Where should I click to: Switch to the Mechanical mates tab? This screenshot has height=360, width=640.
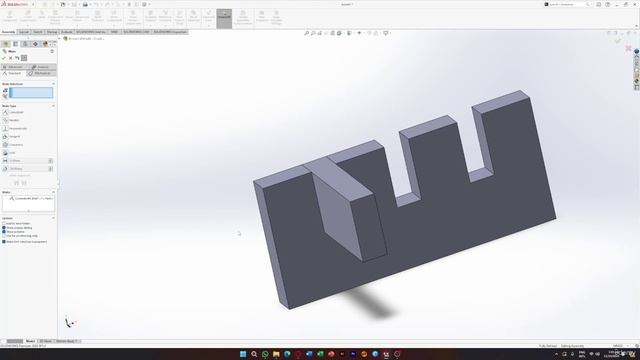click(42, 73)
